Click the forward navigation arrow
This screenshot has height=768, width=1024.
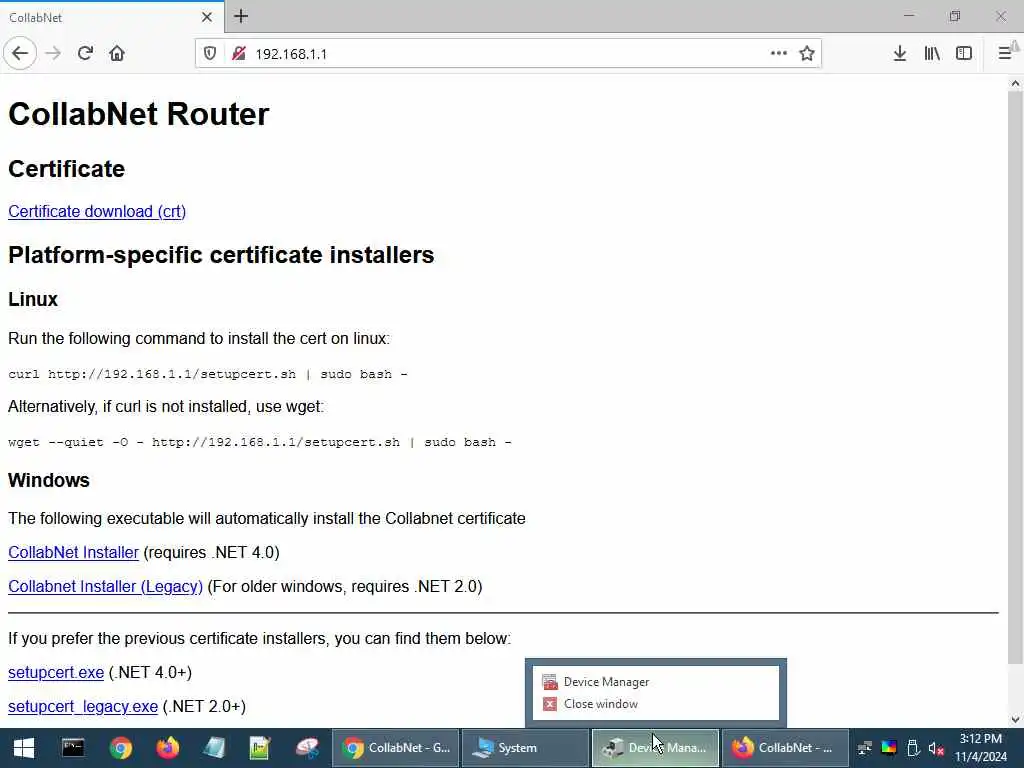tap(53, 54)
